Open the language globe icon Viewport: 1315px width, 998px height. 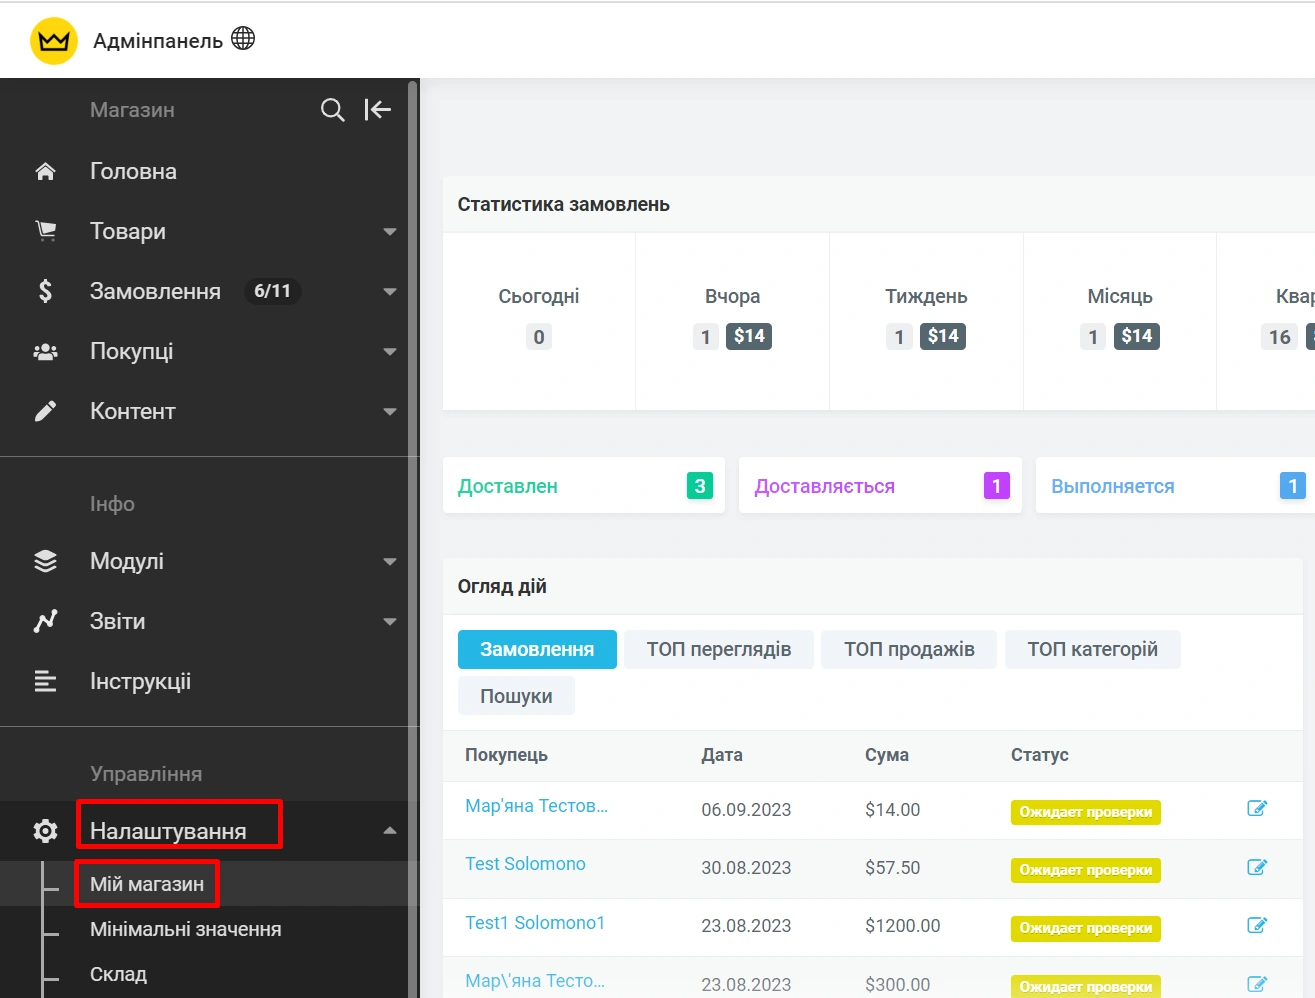[243, 39]
